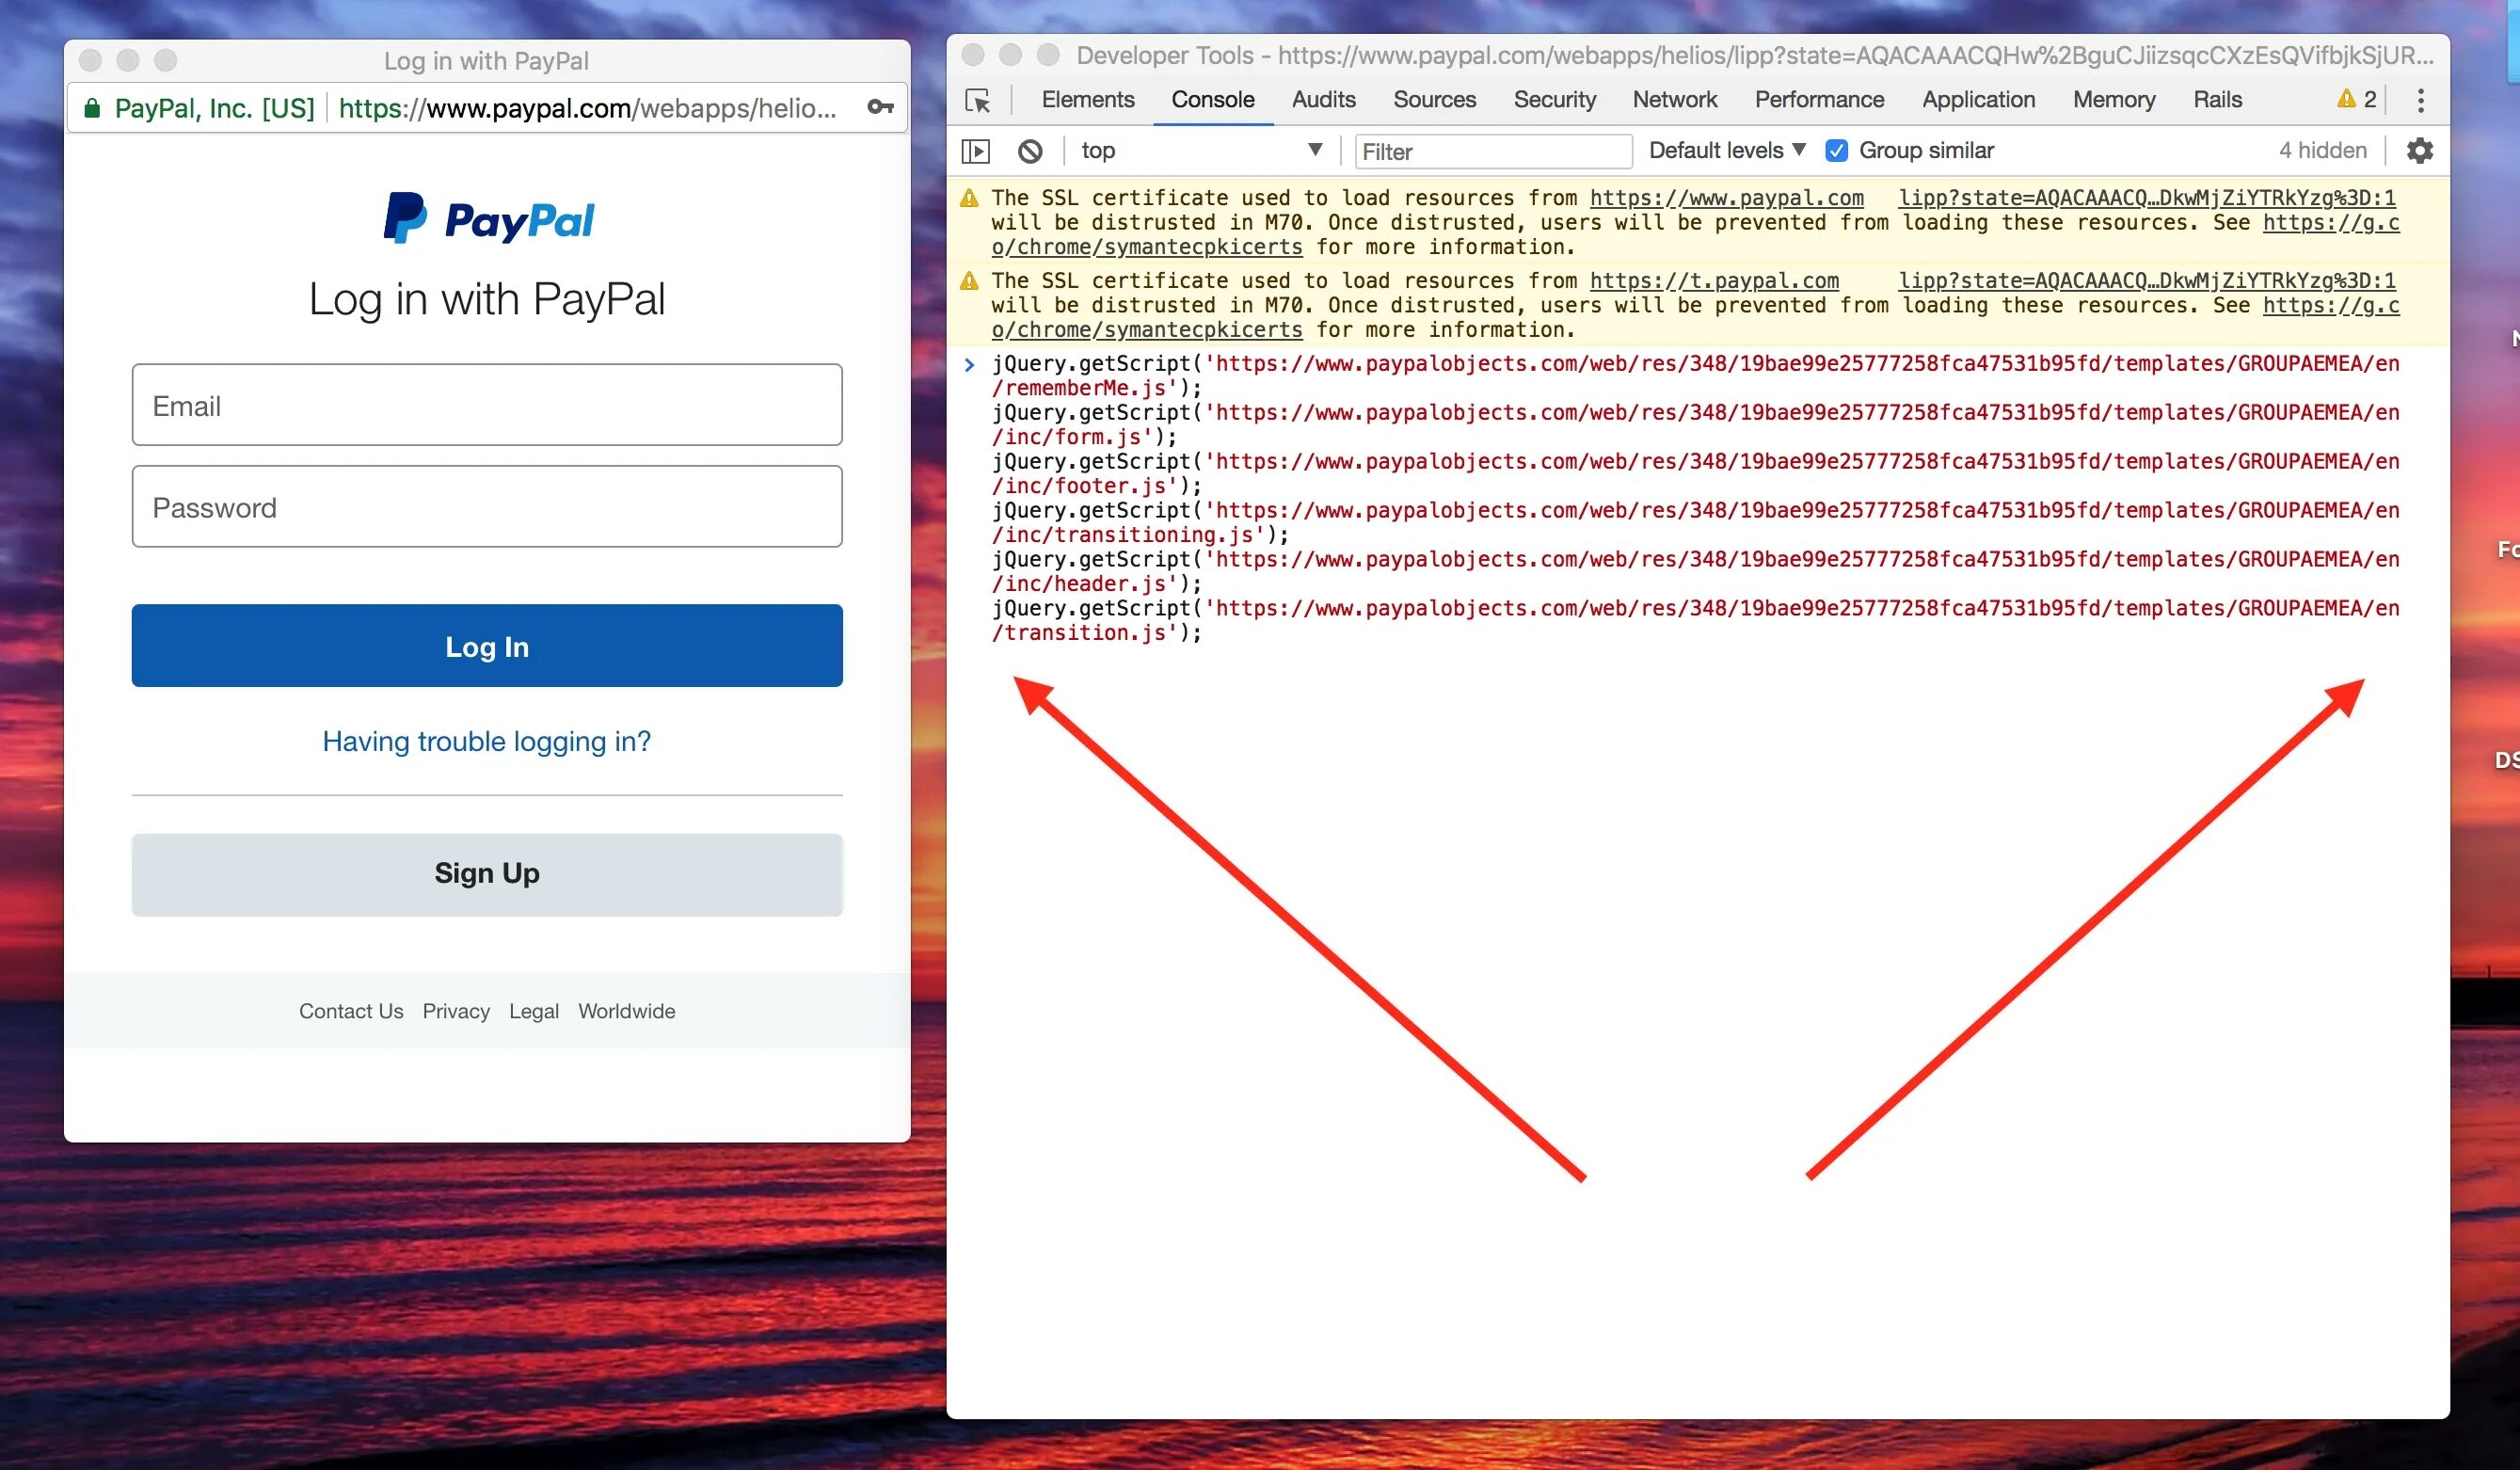
Task: Switch to the Application tab
Action: tap(1978, 100)
